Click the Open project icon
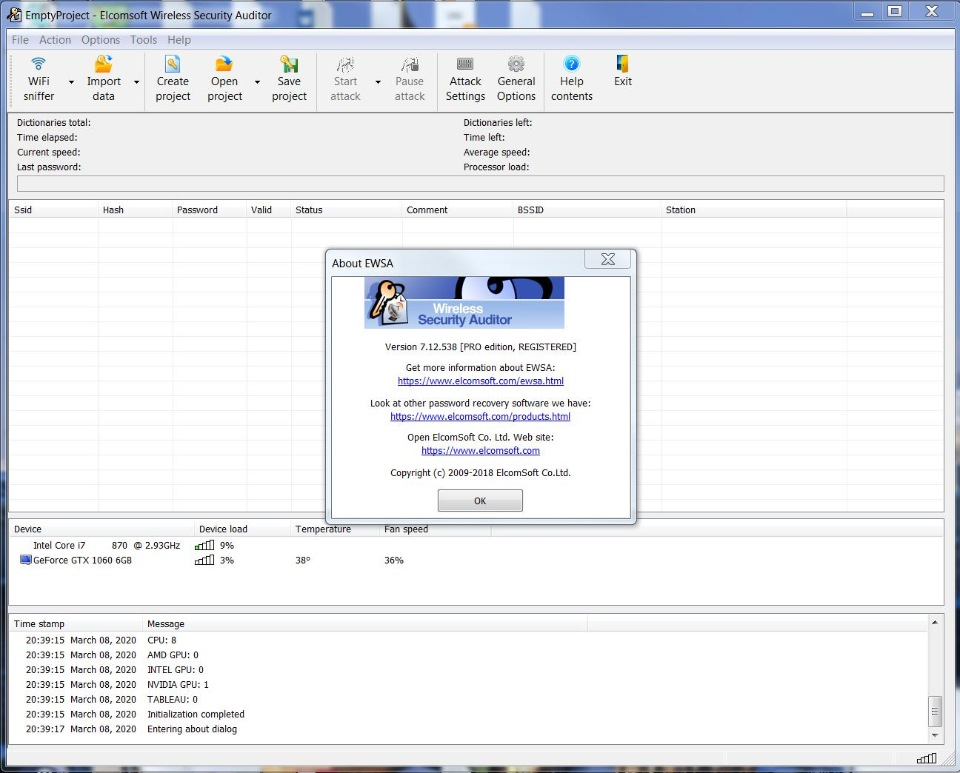 click(x=224, y=64)
